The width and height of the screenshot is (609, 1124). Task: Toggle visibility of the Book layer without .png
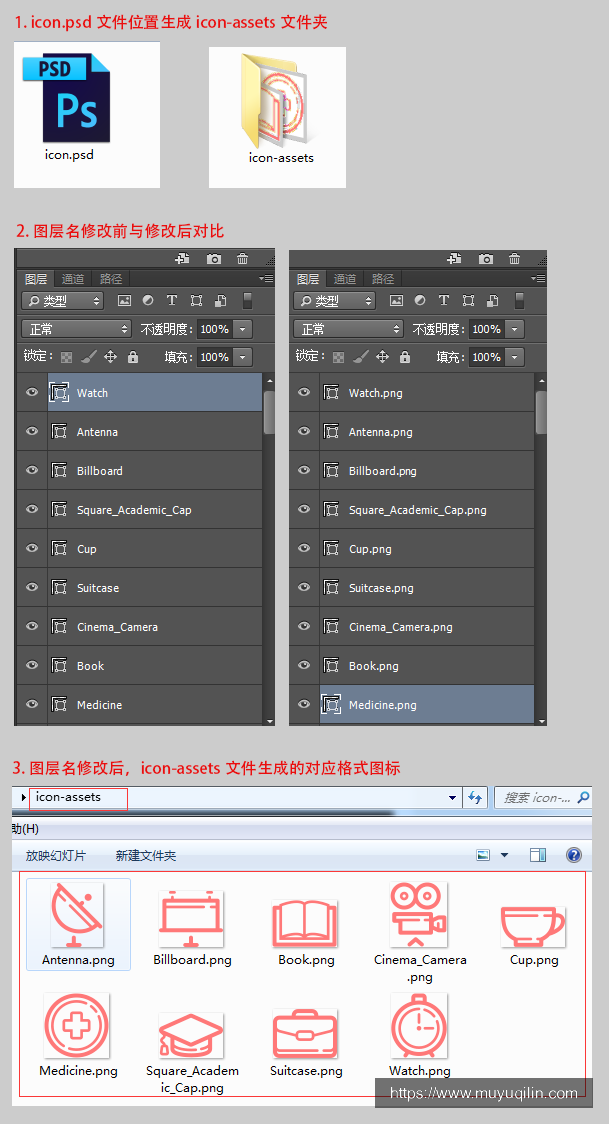(x=32, y=665)
